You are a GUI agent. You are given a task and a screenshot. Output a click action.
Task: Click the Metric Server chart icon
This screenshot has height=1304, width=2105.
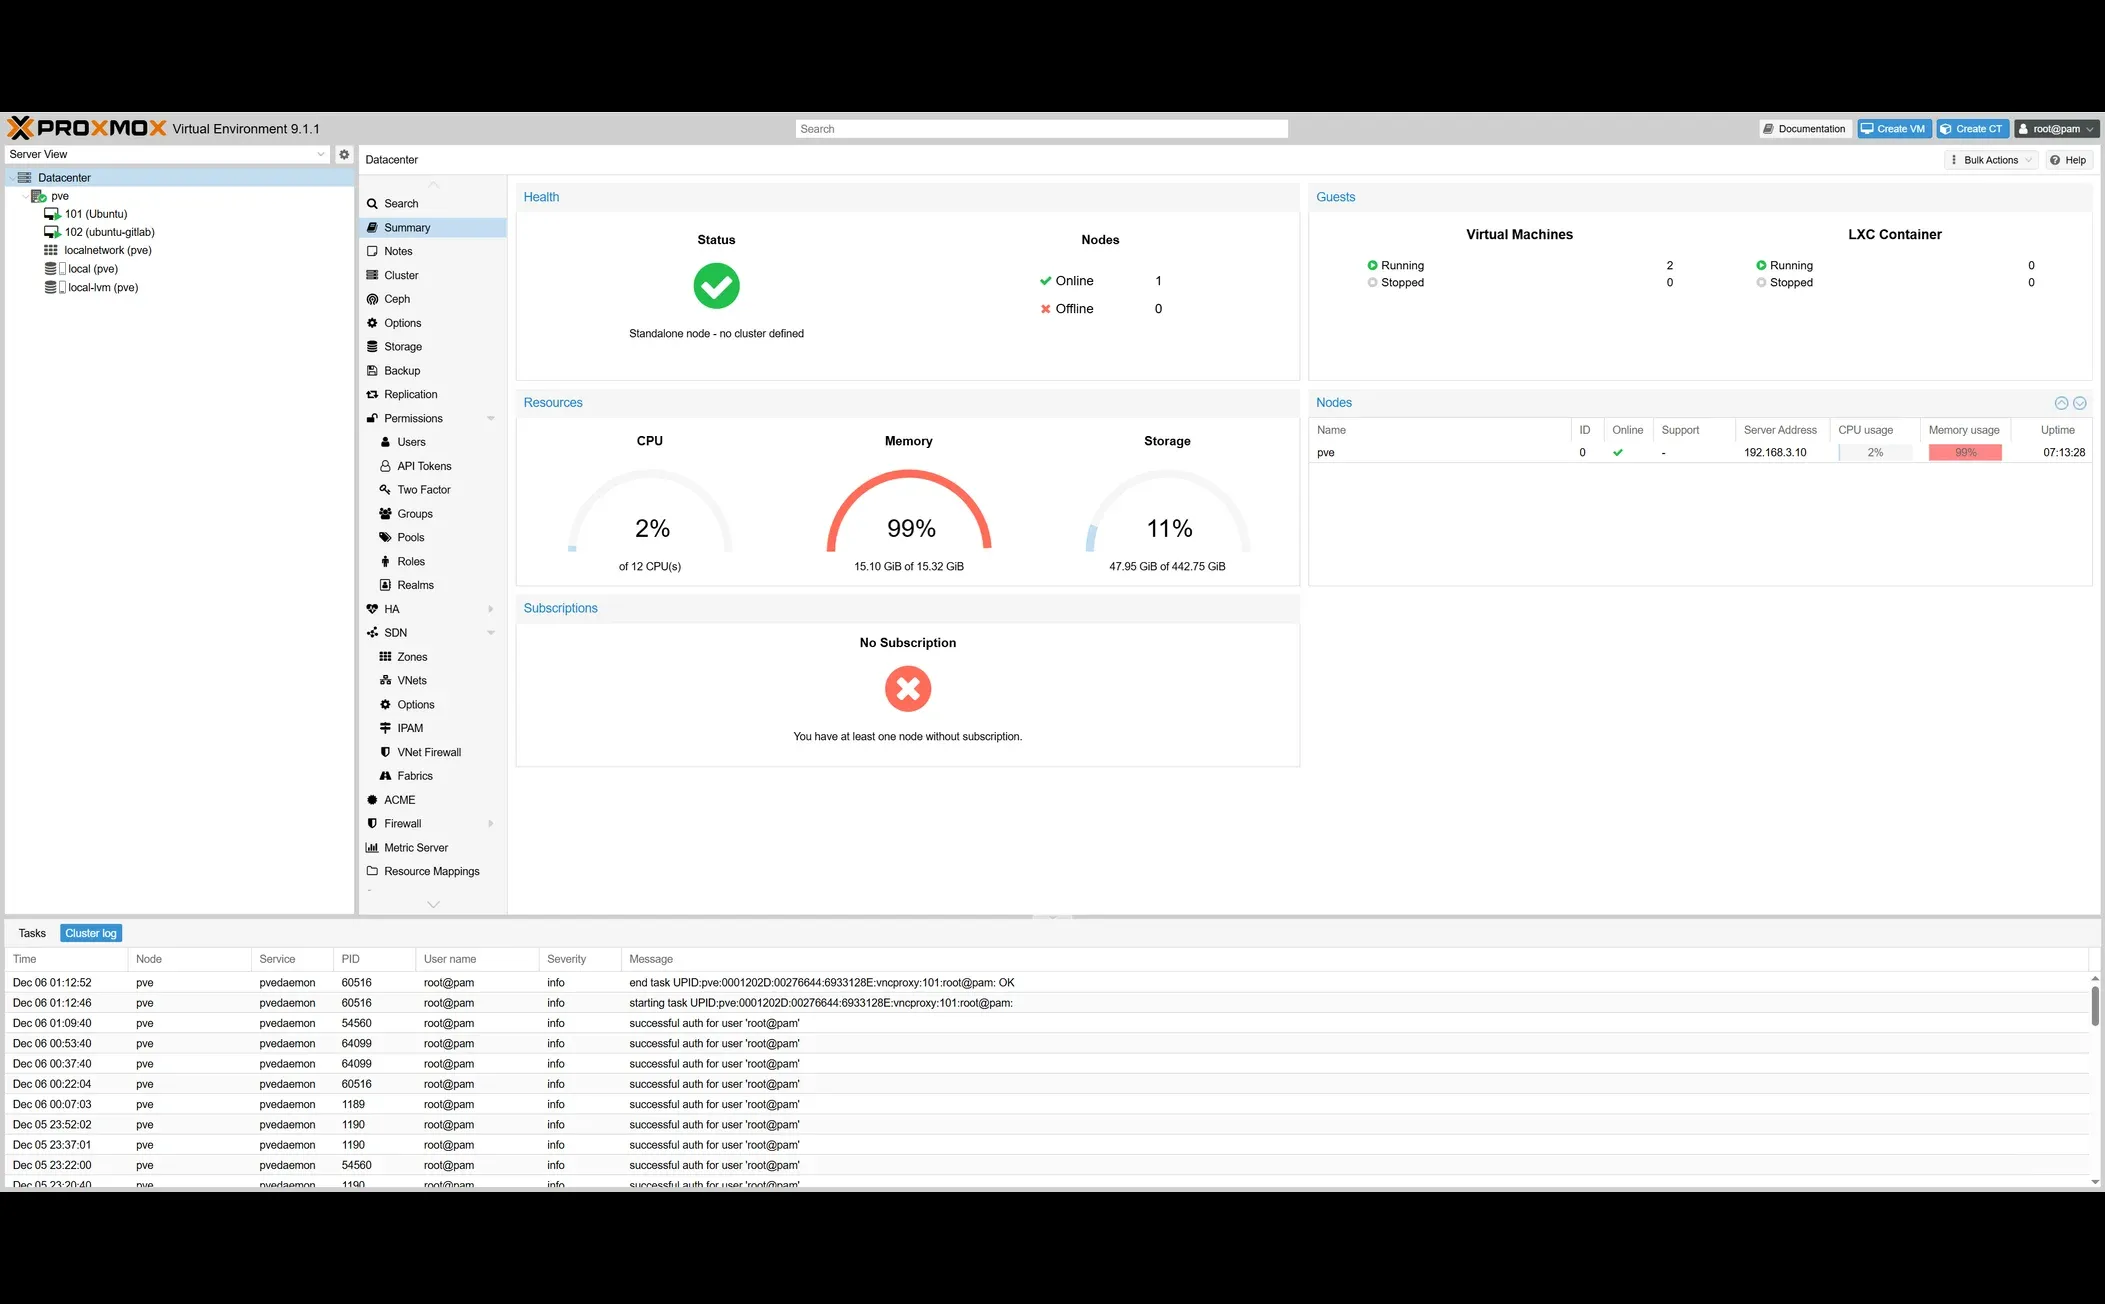[x=372, y=848]
